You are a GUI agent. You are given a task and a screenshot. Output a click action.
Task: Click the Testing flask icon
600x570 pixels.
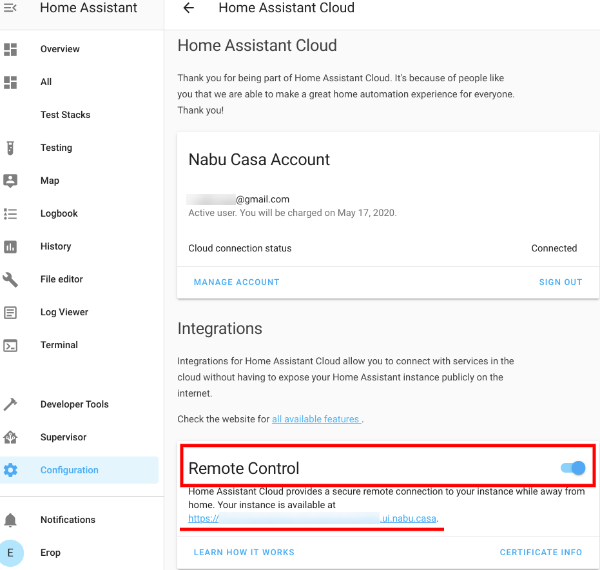(x=11, y=148)
